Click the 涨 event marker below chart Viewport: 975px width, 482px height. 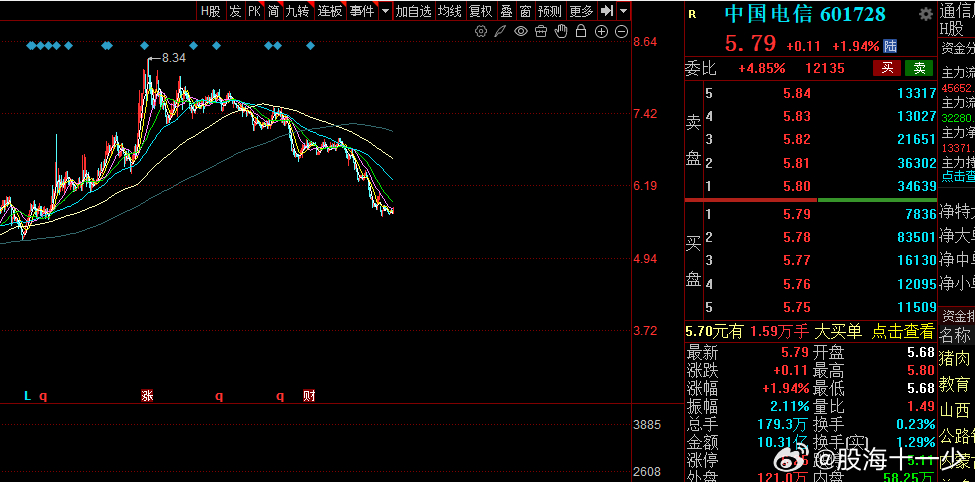147,396
